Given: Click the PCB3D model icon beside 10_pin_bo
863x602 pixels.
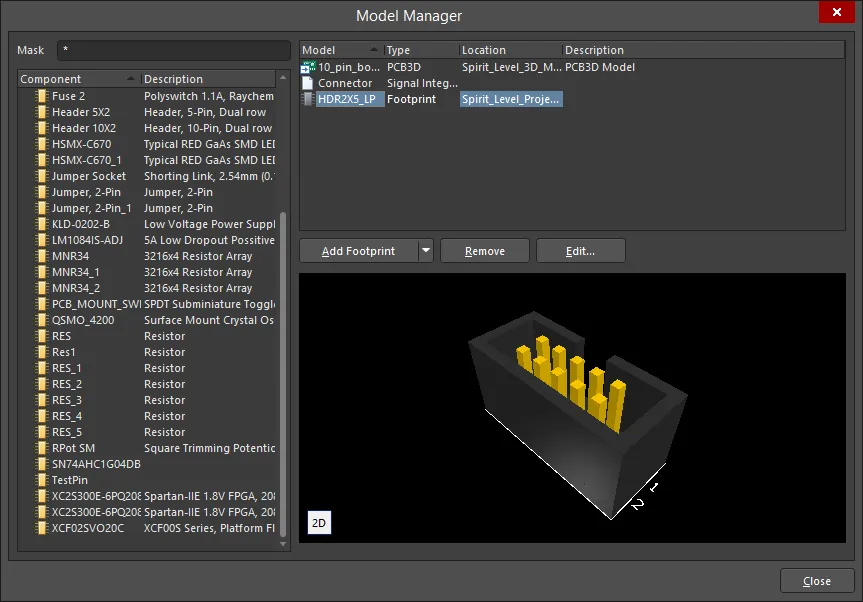Looking at the screenshot, I should [x=307, y=67].
